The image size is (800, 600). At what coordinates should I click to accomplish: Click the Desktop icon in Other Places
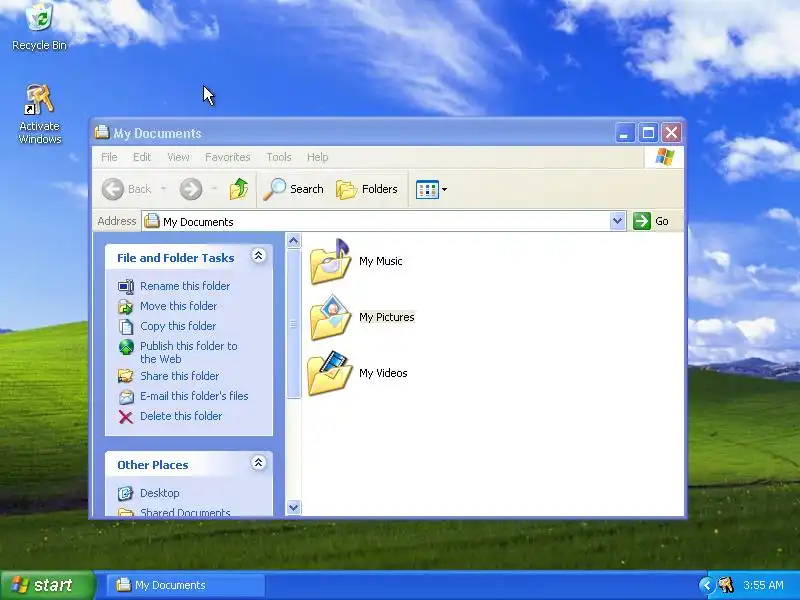tap(126, 493)
